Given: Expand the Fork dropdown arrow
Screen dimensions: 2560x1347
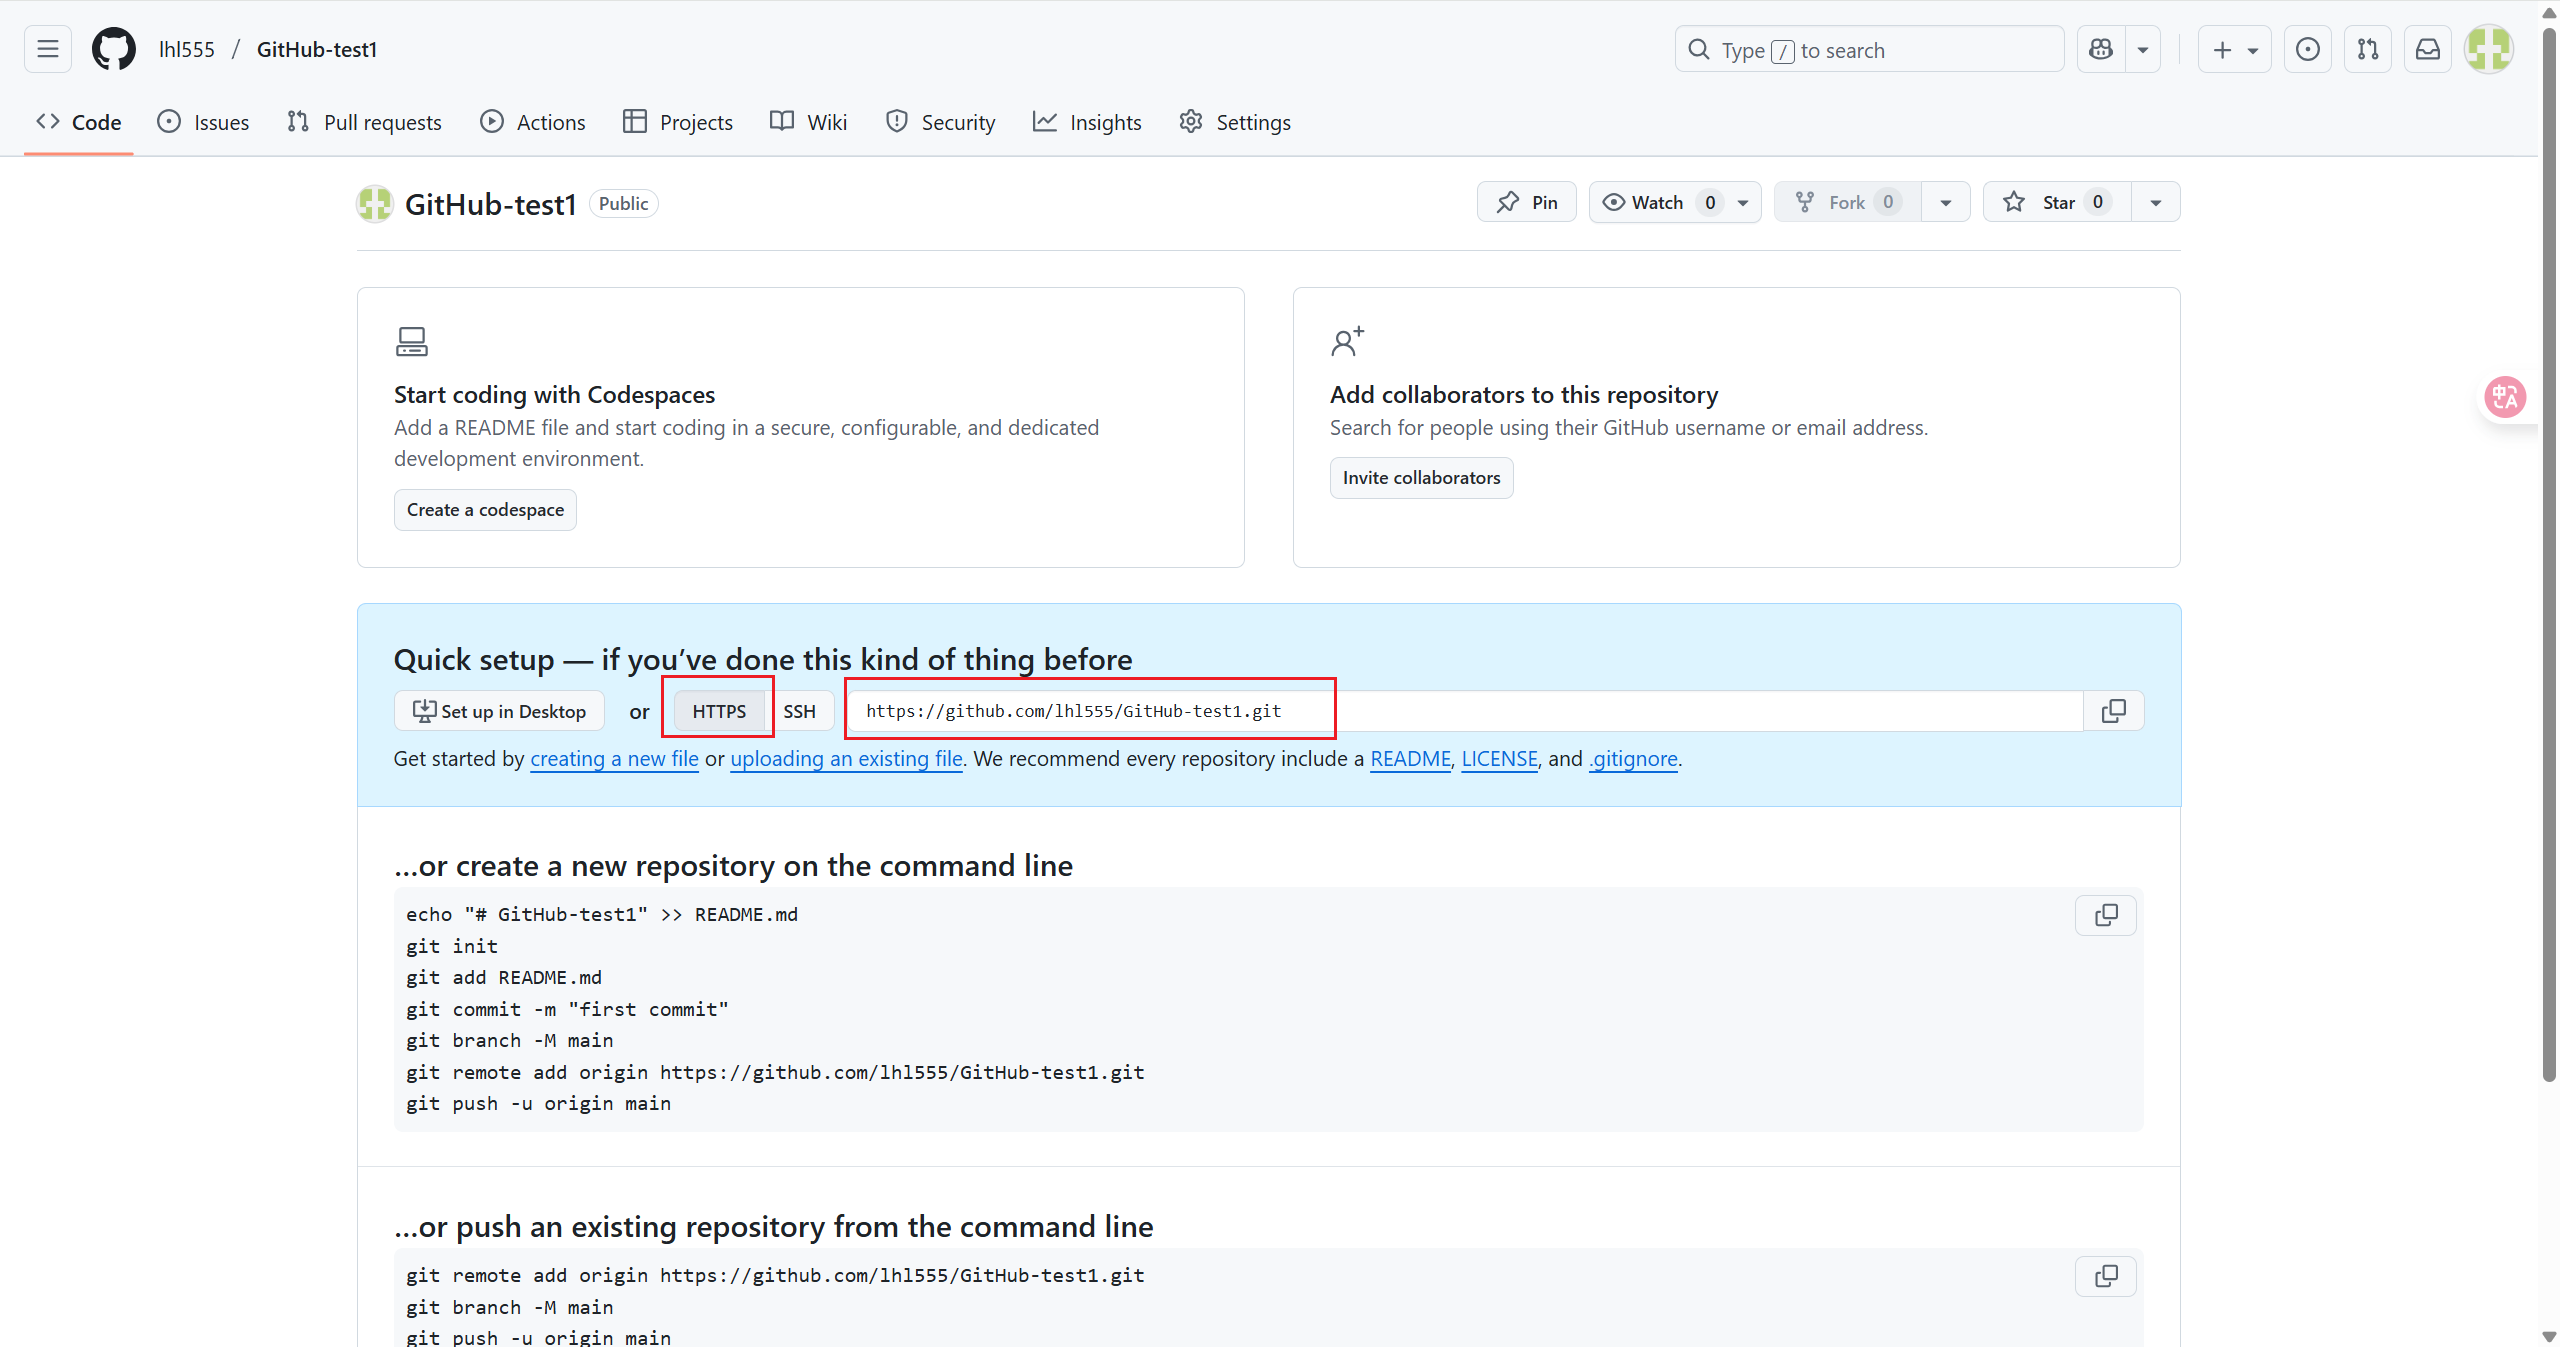Looking at the screenshot, I should 1946,202.
